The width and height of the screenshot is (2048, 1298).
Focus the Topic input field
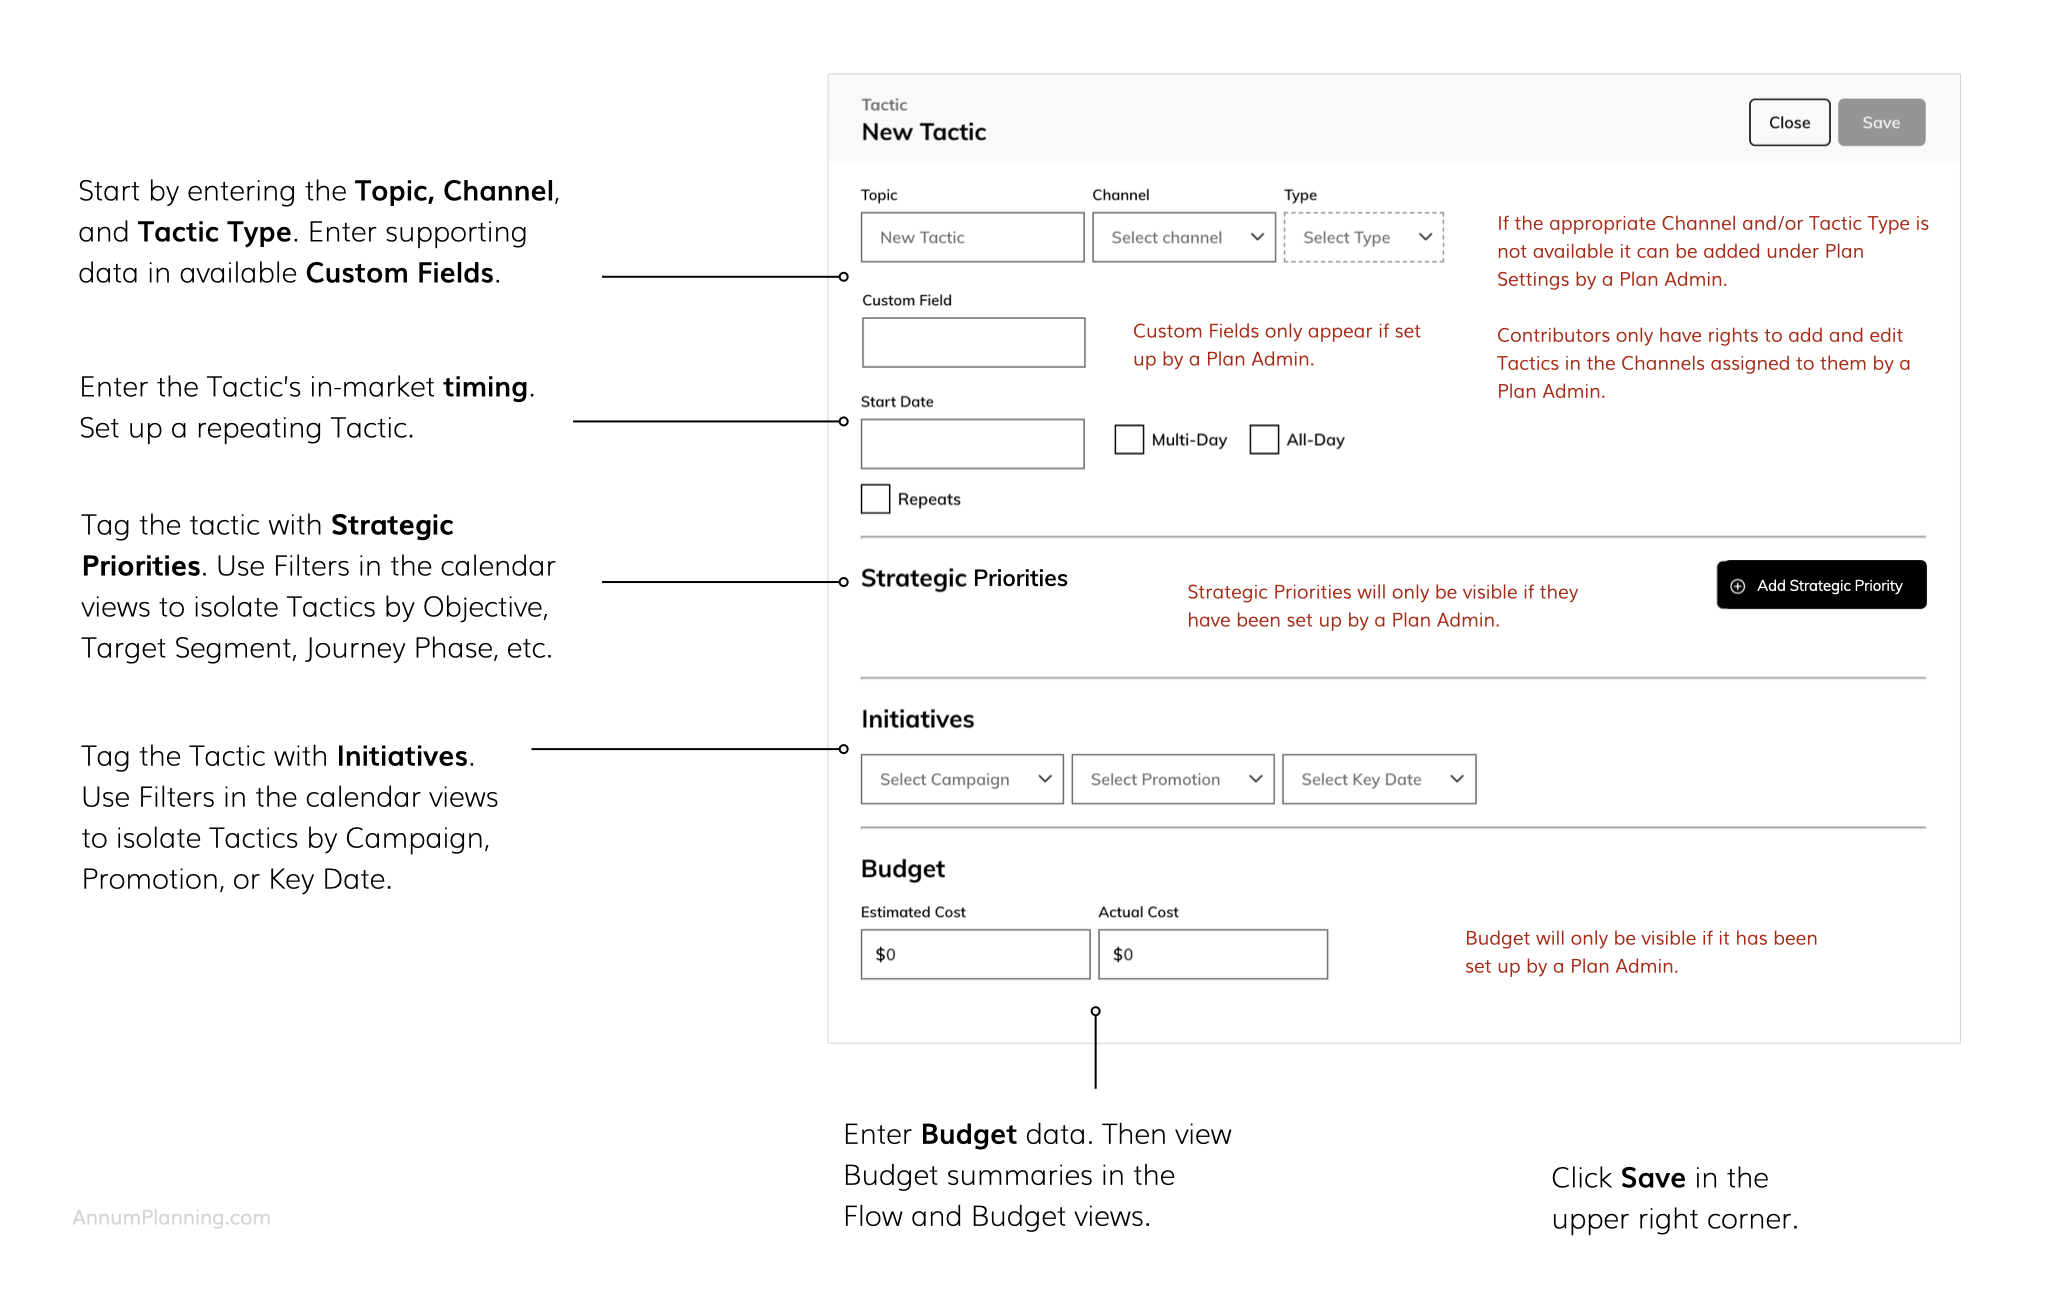pyautogui.click(x=972, y=237)
